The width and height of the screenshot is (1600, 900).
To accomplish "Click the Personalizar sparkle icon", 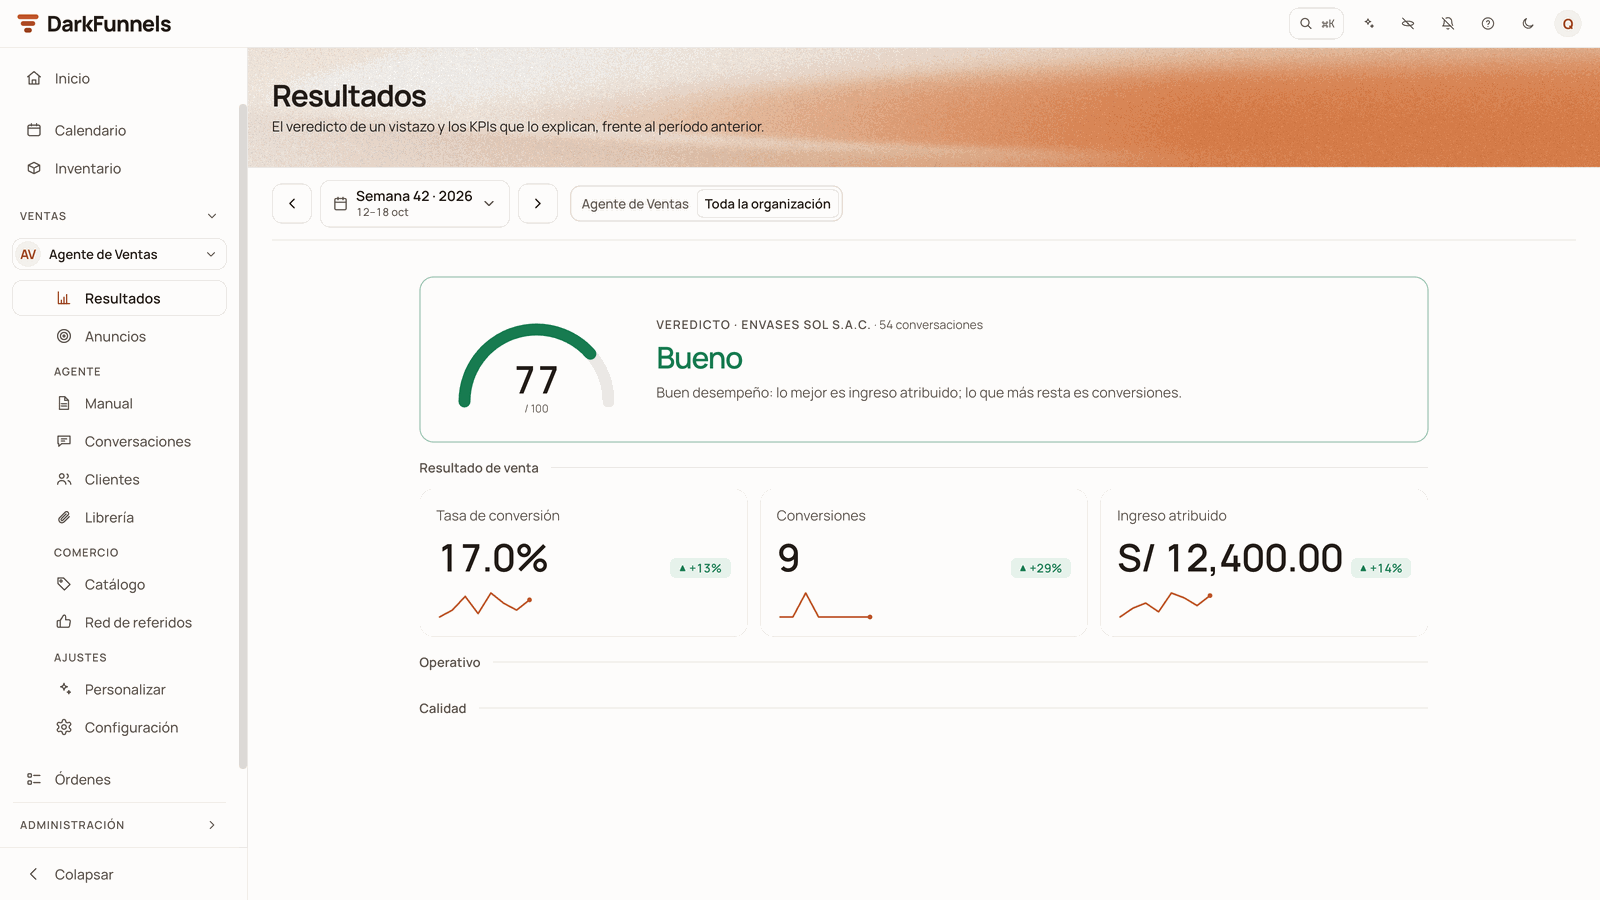I will 64,689.
